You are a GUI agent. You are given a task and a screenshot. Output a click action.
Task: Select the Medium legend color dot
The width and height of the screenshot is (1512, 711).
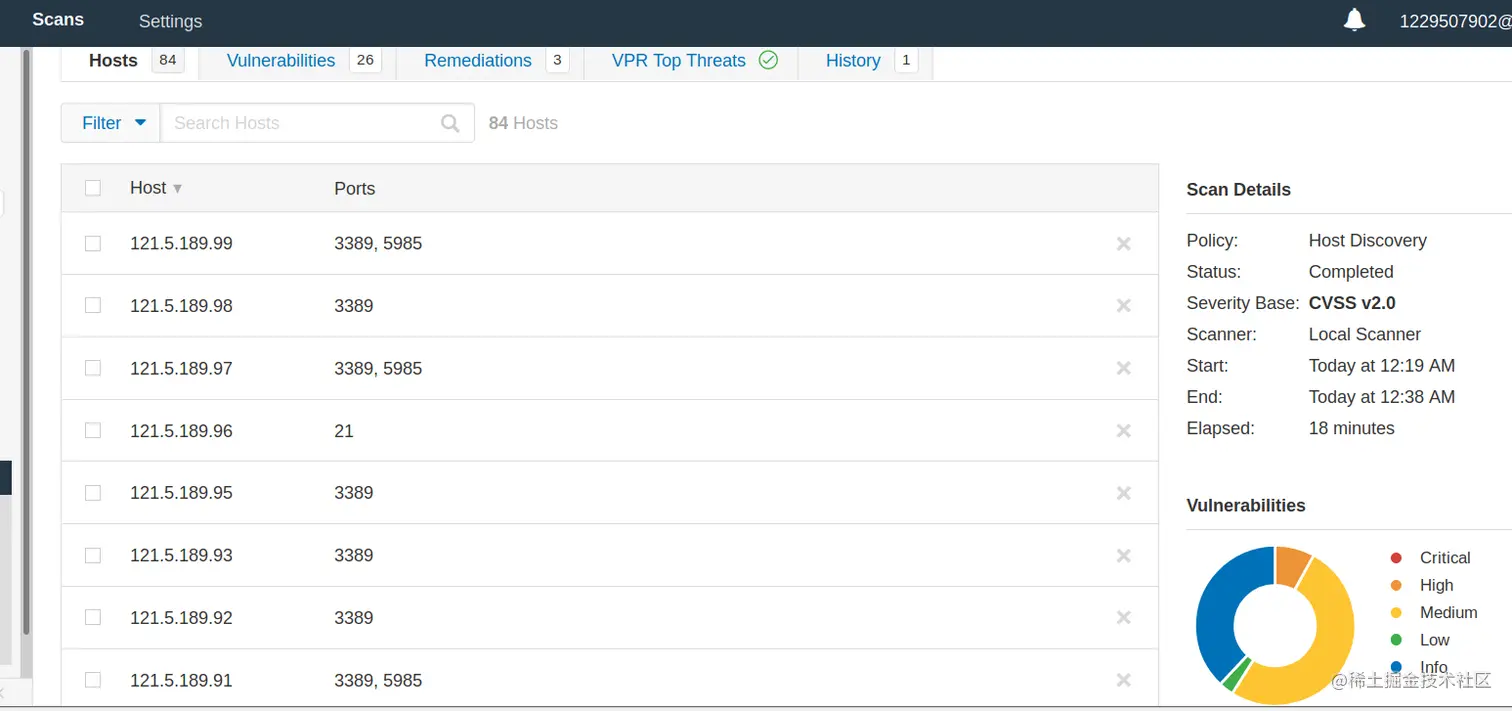click(1396, 613)
